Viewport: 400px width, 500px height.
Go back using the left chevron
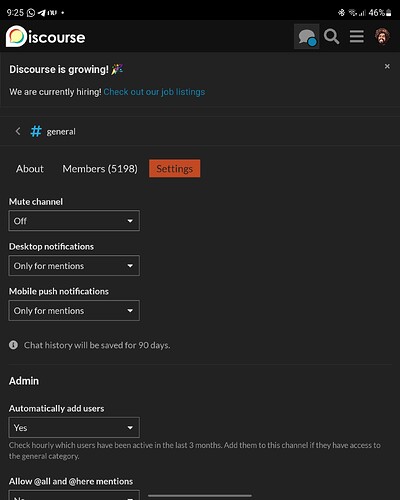(18, 131)
